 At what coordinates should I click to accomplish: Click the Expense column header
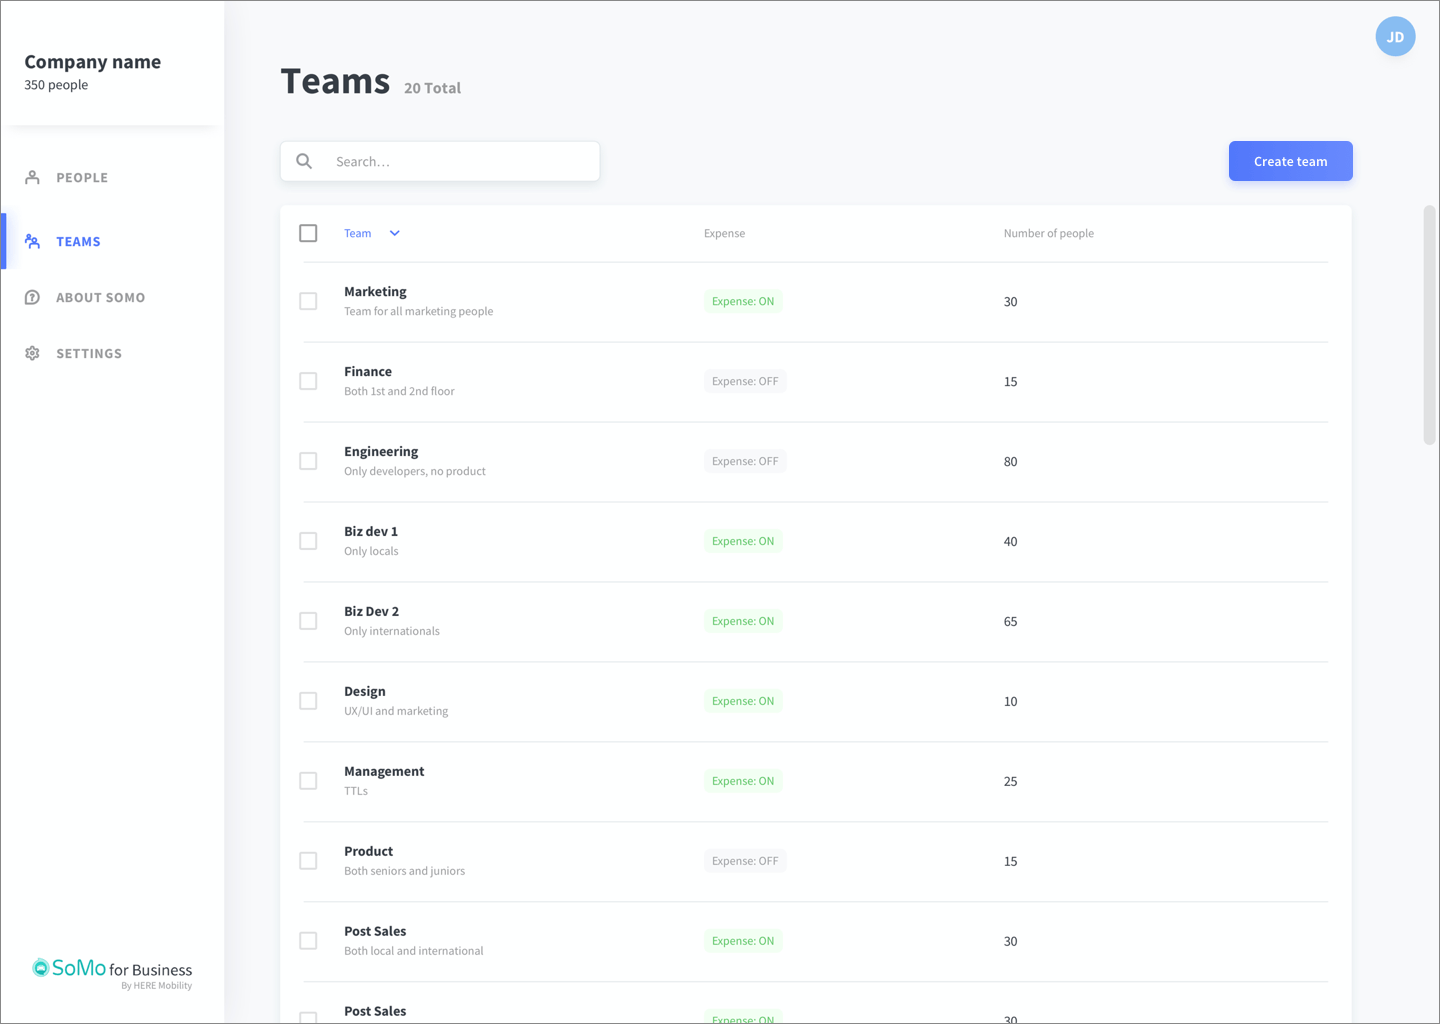(724, 233)
